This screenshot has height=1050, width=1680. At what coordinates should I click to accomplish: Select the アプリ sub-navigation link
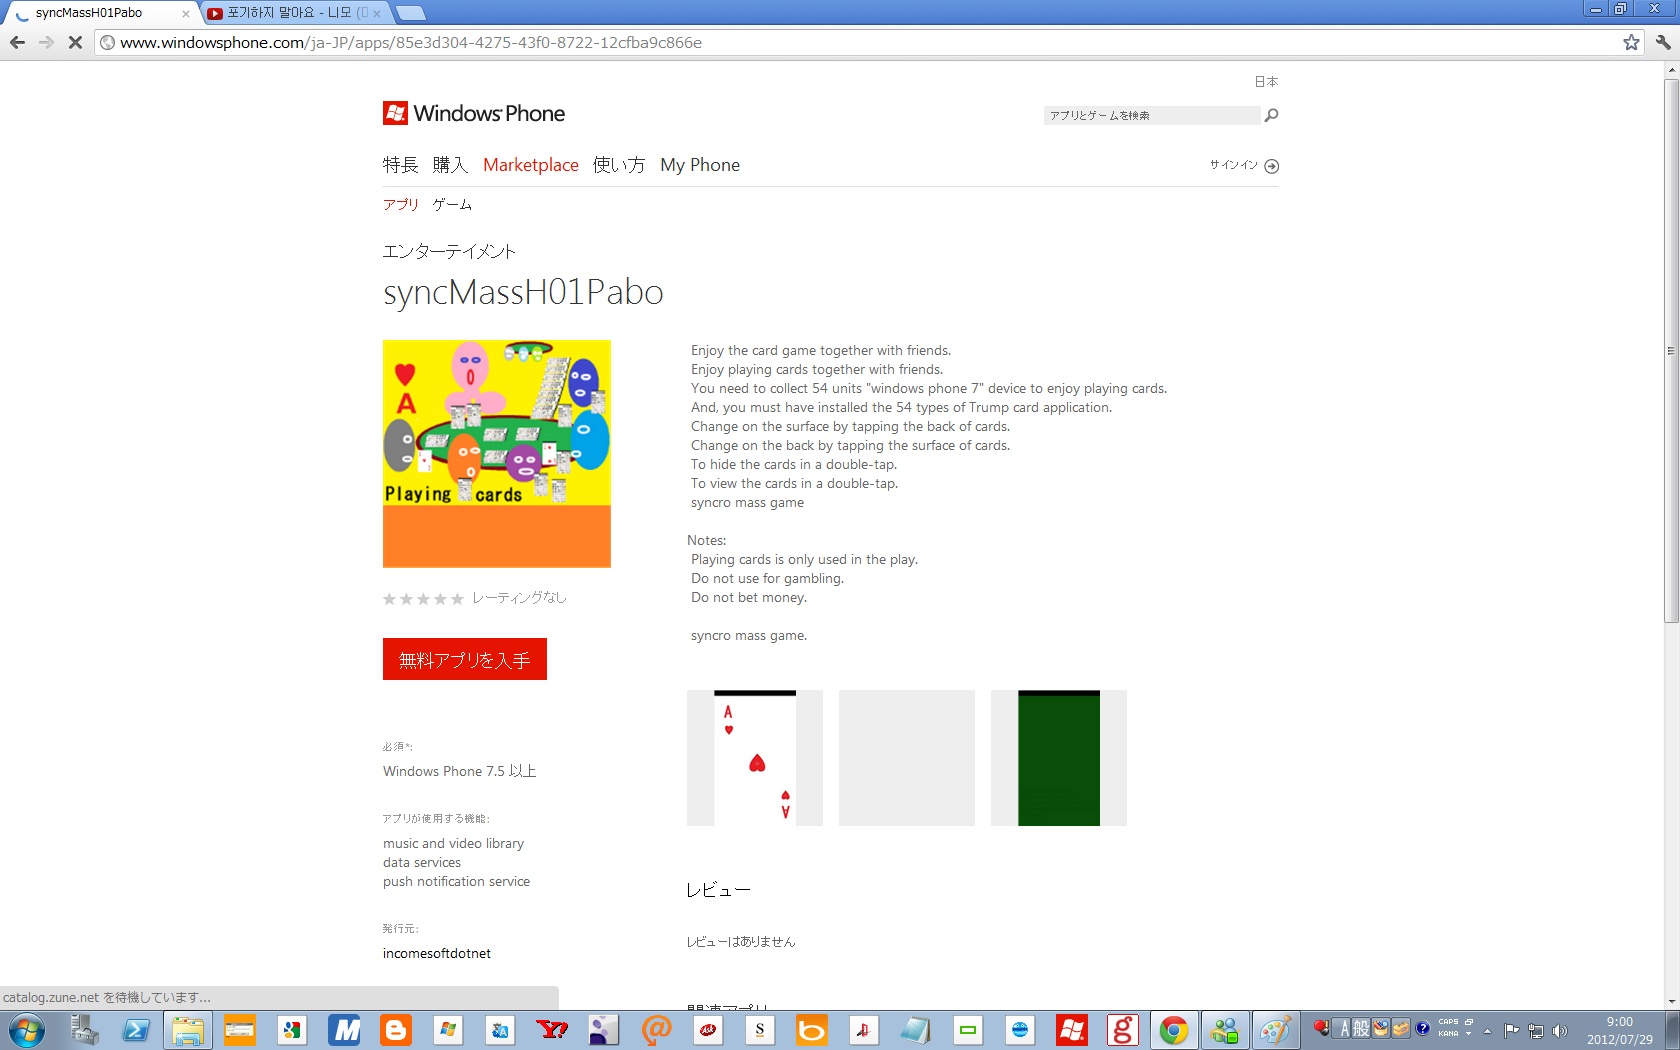[x=401, y=204]
